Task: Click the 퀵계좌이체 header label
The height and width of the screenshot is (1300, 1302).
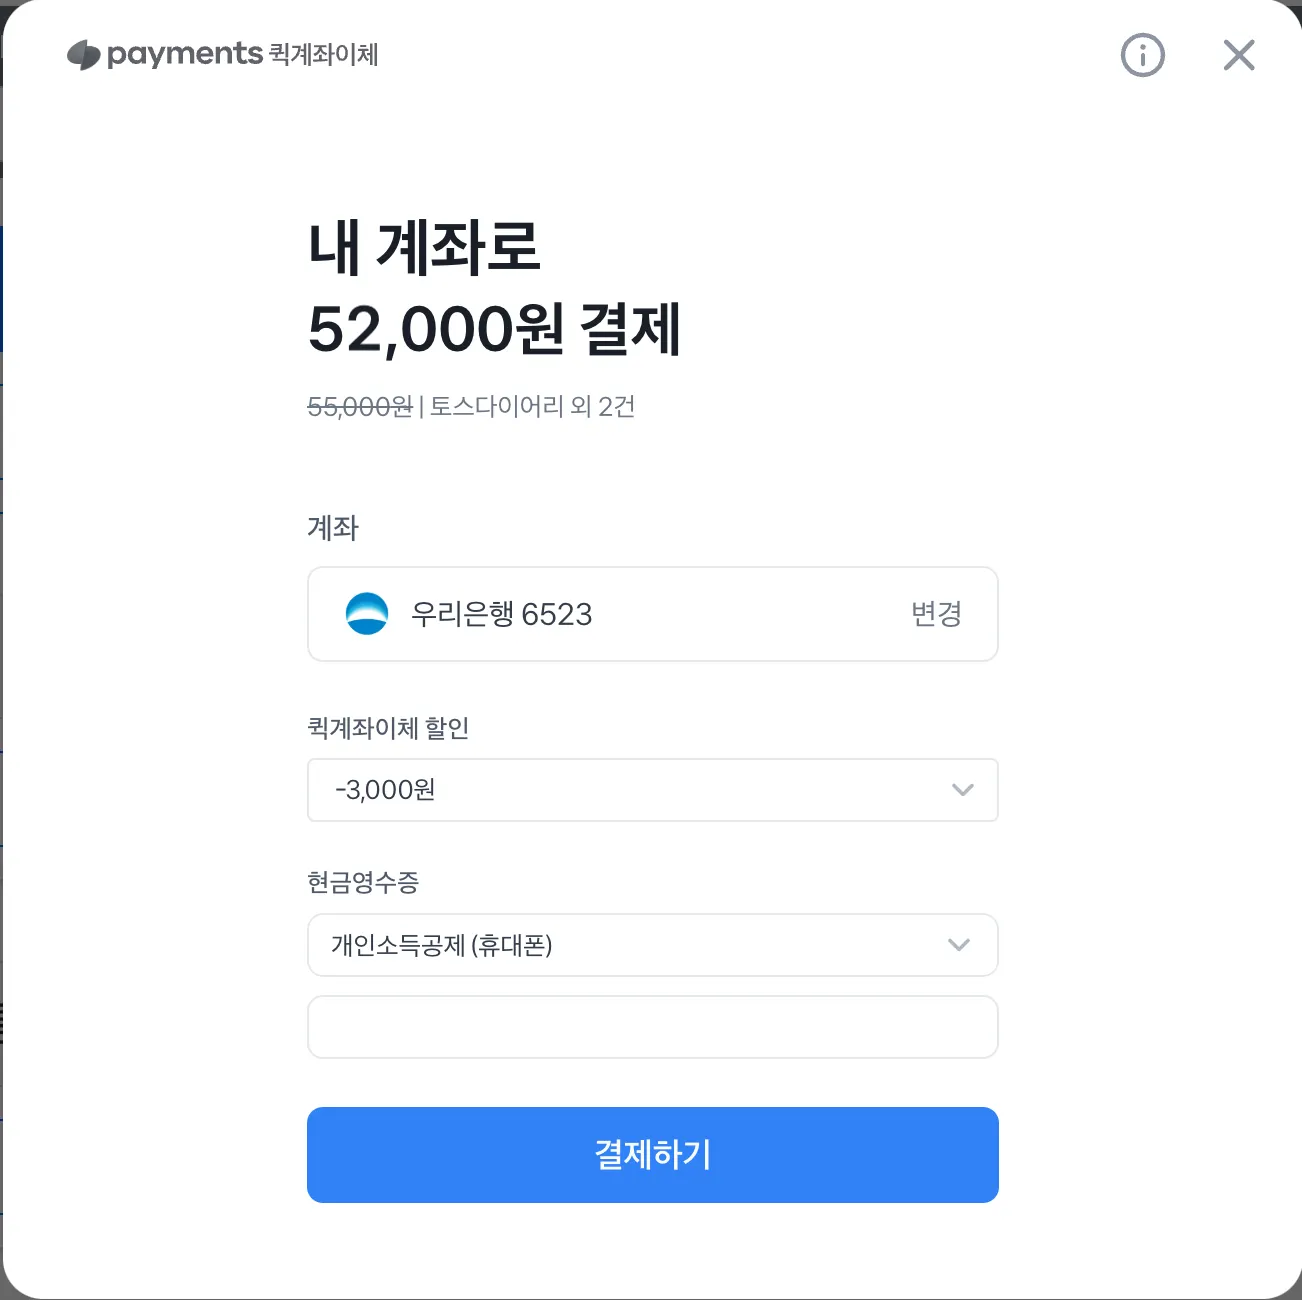Action: pyautogui.click(x=324, y=55)
